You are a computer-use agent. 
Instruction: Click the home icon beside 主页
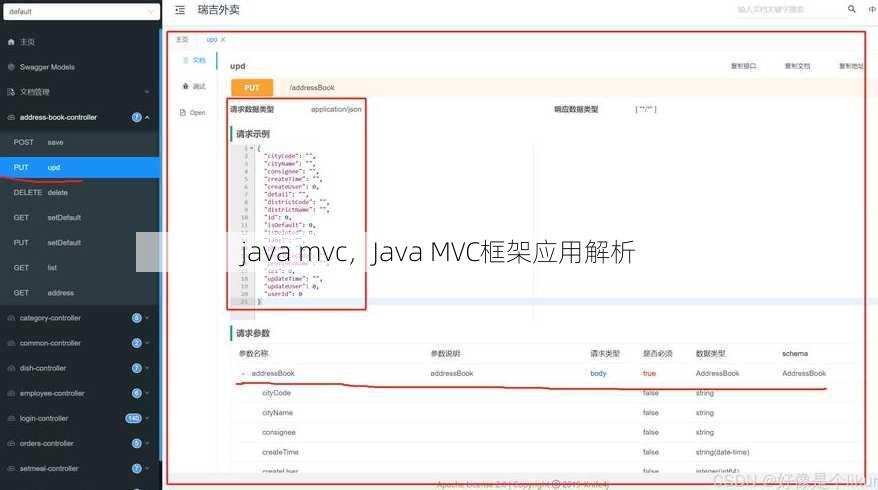coord(11,42)
